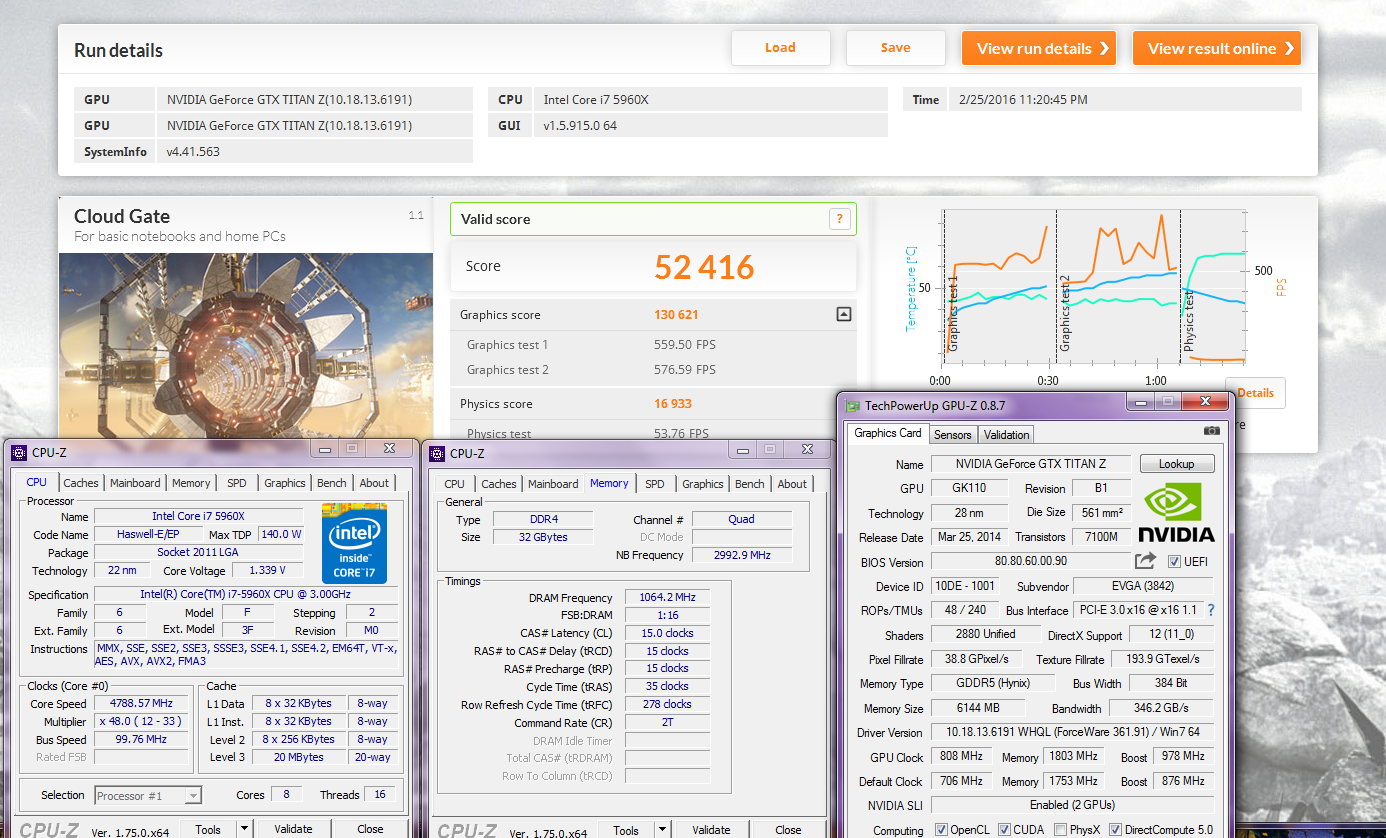1386x838 pixels.
Task: Minimize the TechPowerUp GPU-Z window
Action: tap(1139, 401)
